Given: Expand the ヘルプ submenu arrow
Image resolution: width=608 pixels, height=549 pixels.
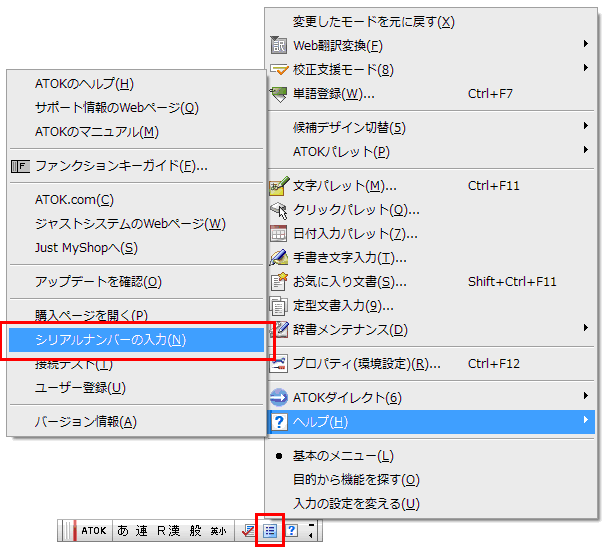Looking at the screenshot, I should tap(586, 420).
